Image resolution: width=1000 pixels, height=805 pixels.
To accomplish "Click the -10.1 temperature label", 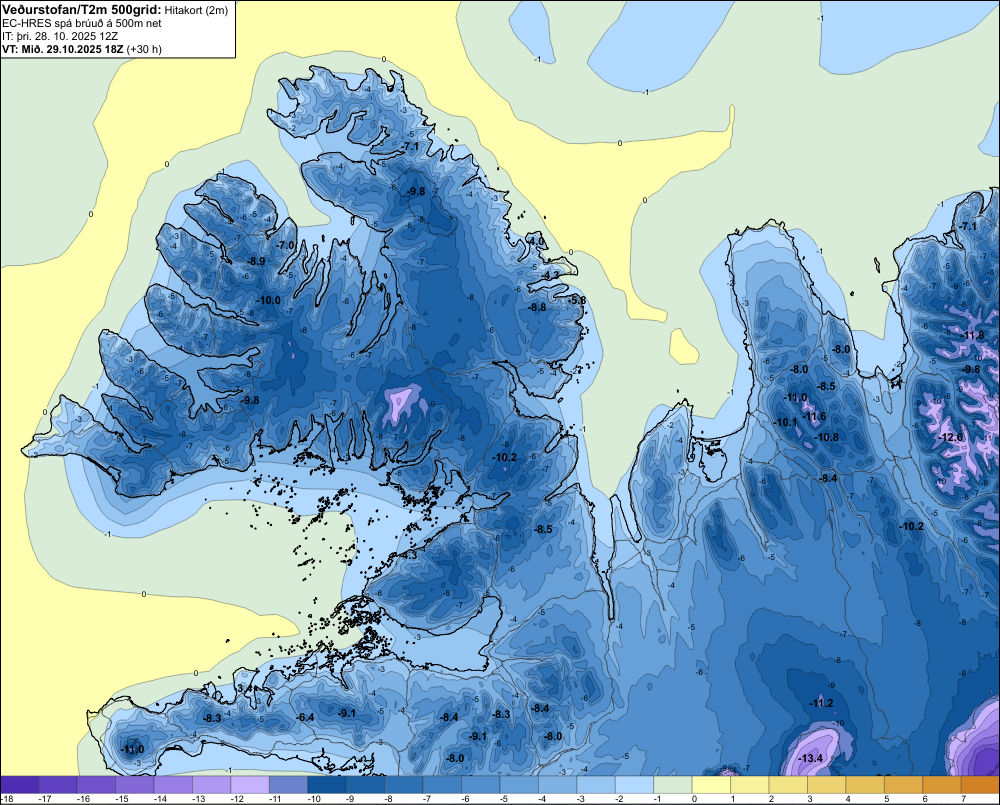I will [x=785, y=422].
